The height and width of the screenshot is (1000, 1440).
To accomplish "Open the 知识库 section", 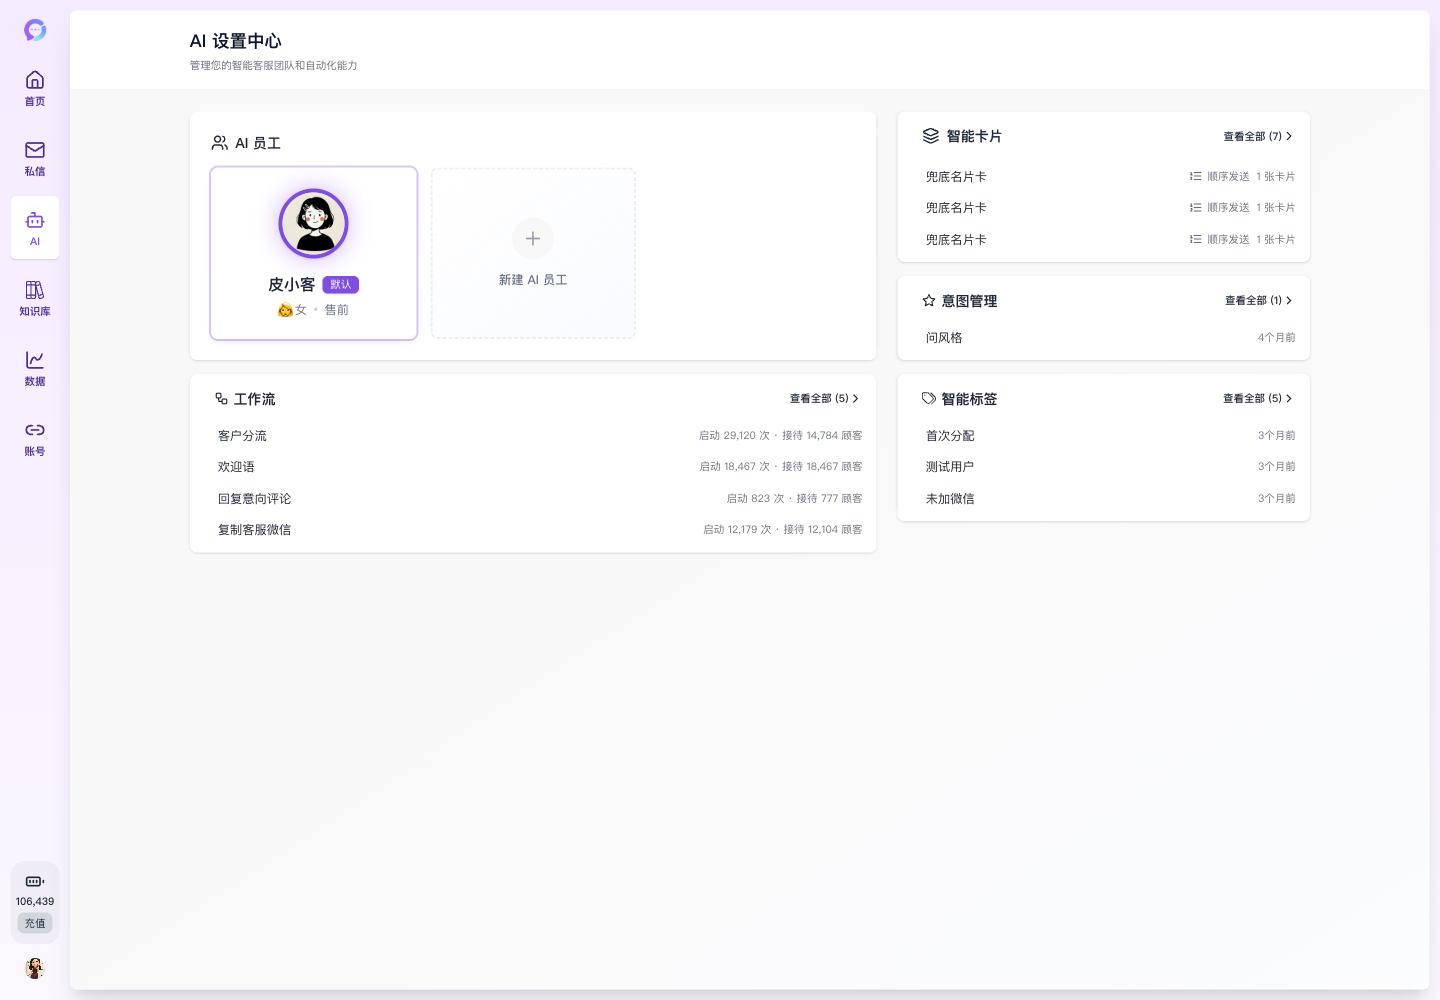I will [35, 297].
